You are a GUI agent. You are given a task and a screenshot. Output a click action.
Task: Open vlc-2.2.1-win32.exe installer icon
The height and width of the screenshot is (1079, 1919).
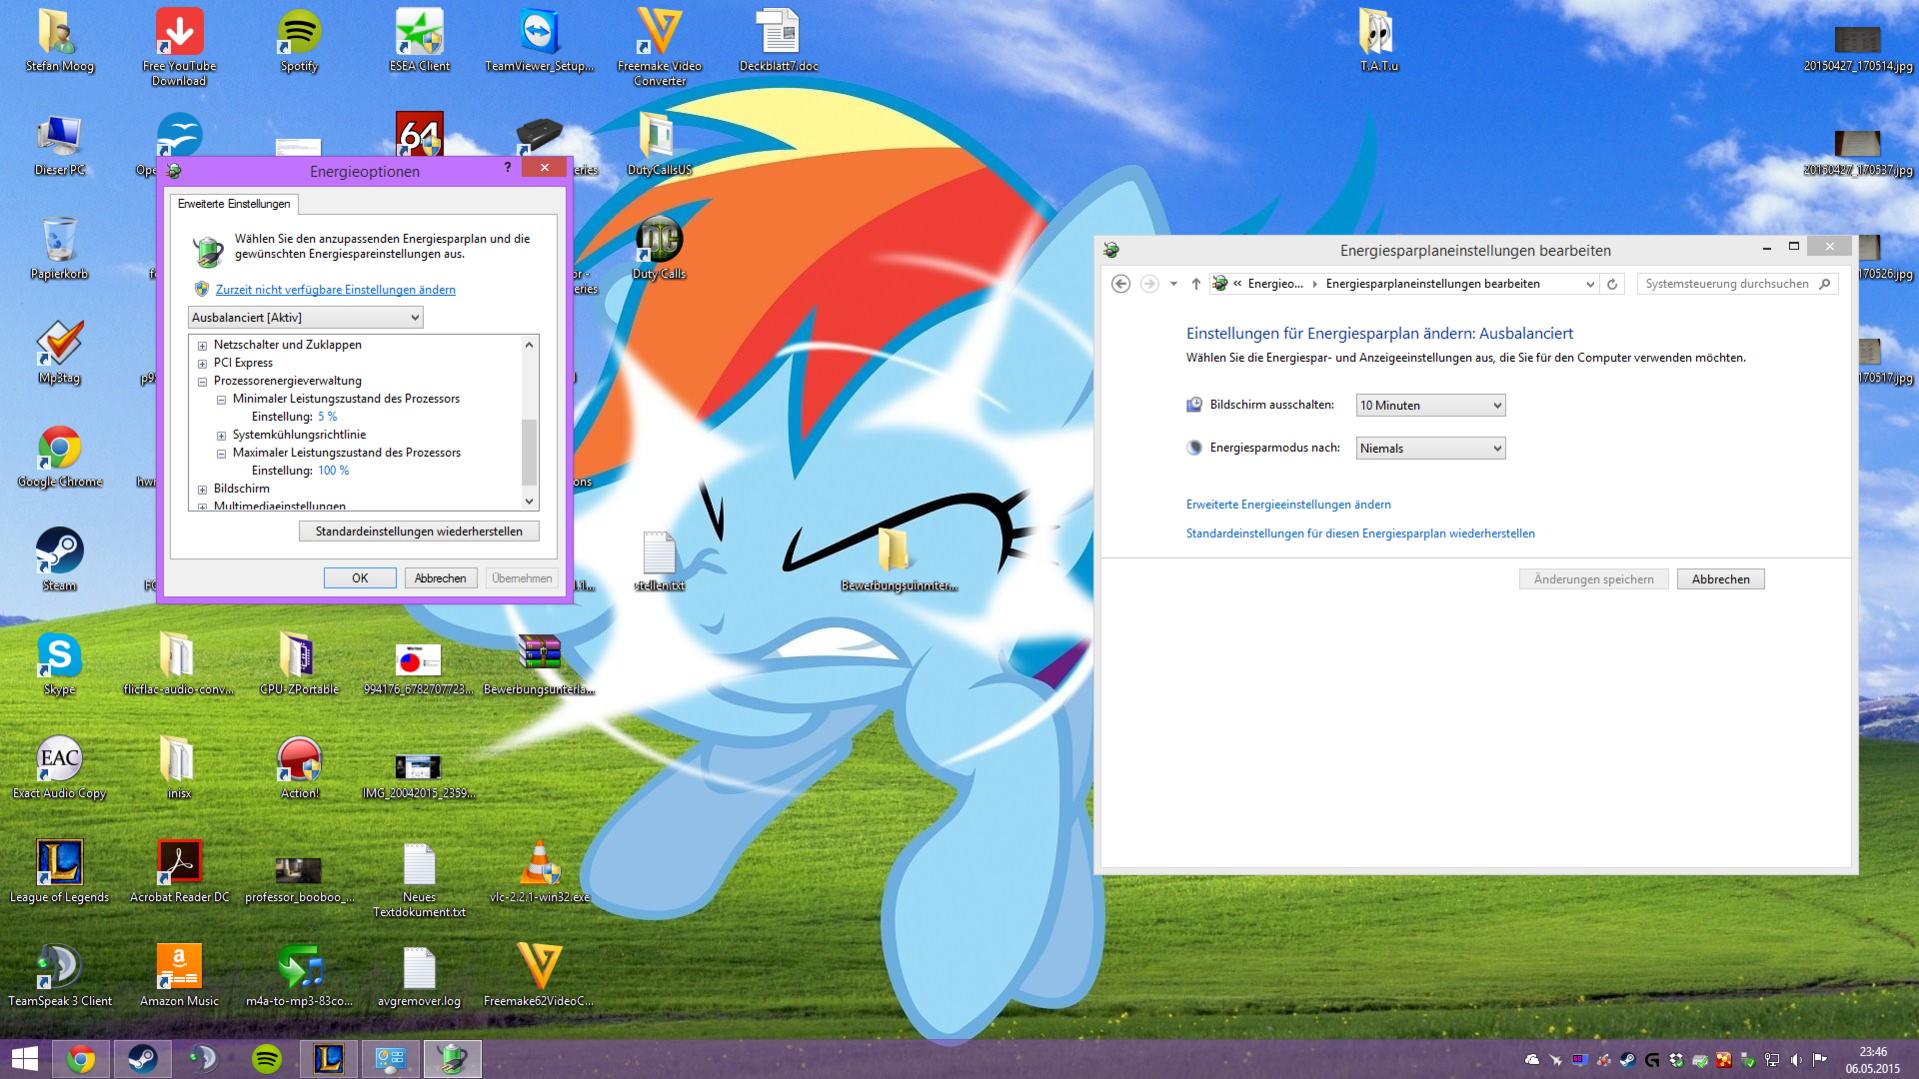[x=539, y=873]
